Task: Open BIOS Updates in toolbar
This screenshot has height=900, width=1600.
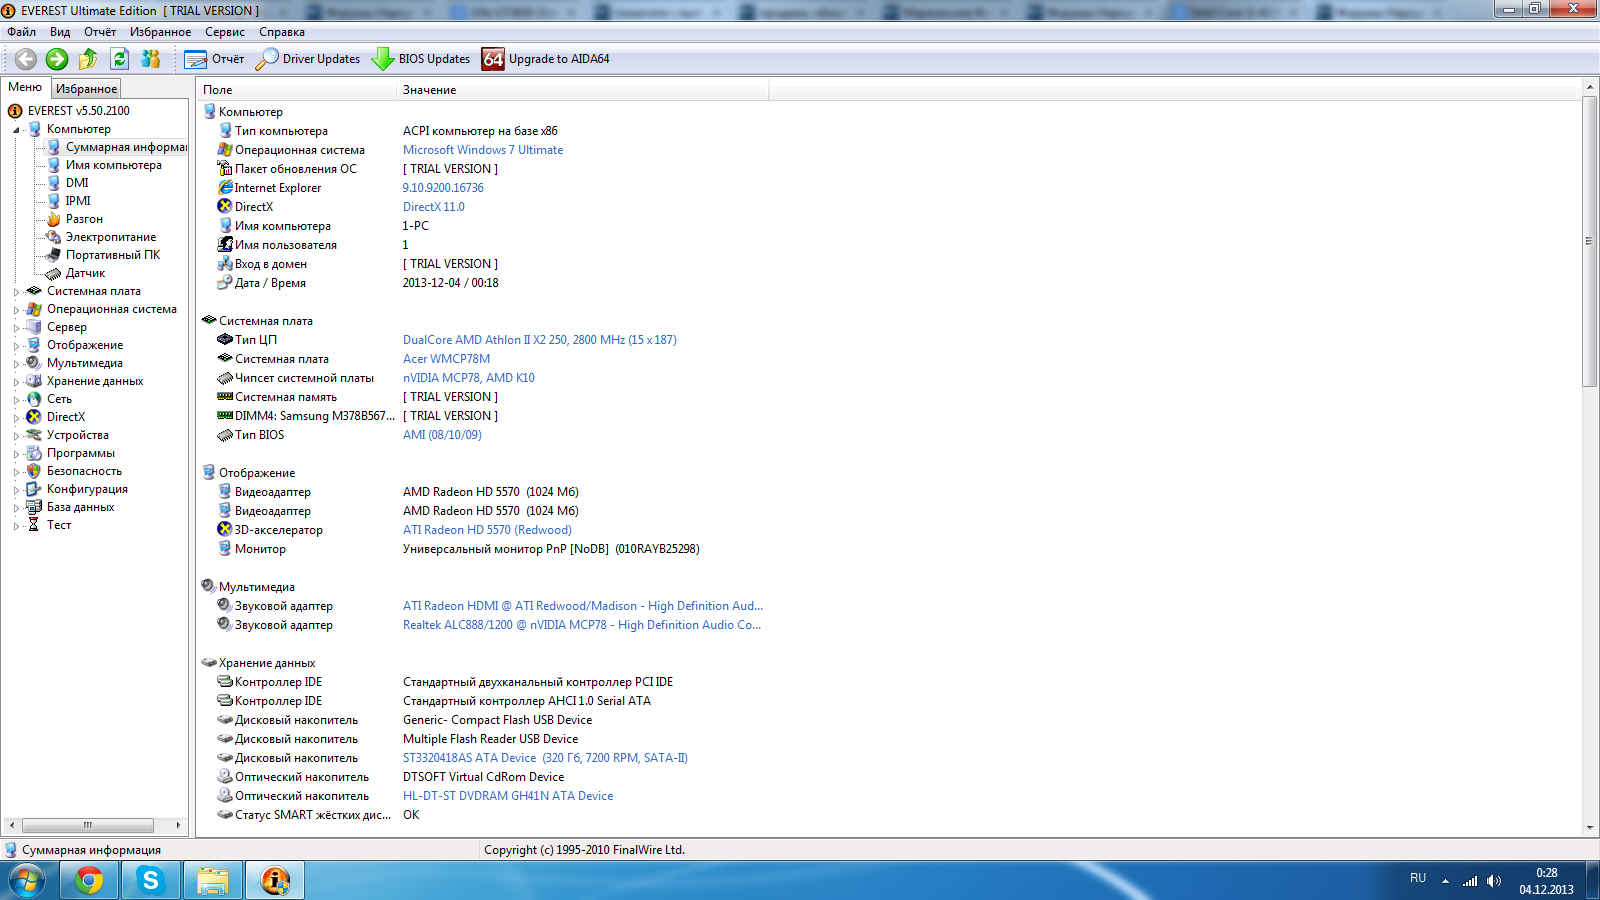Action: (x=421, y=59)
